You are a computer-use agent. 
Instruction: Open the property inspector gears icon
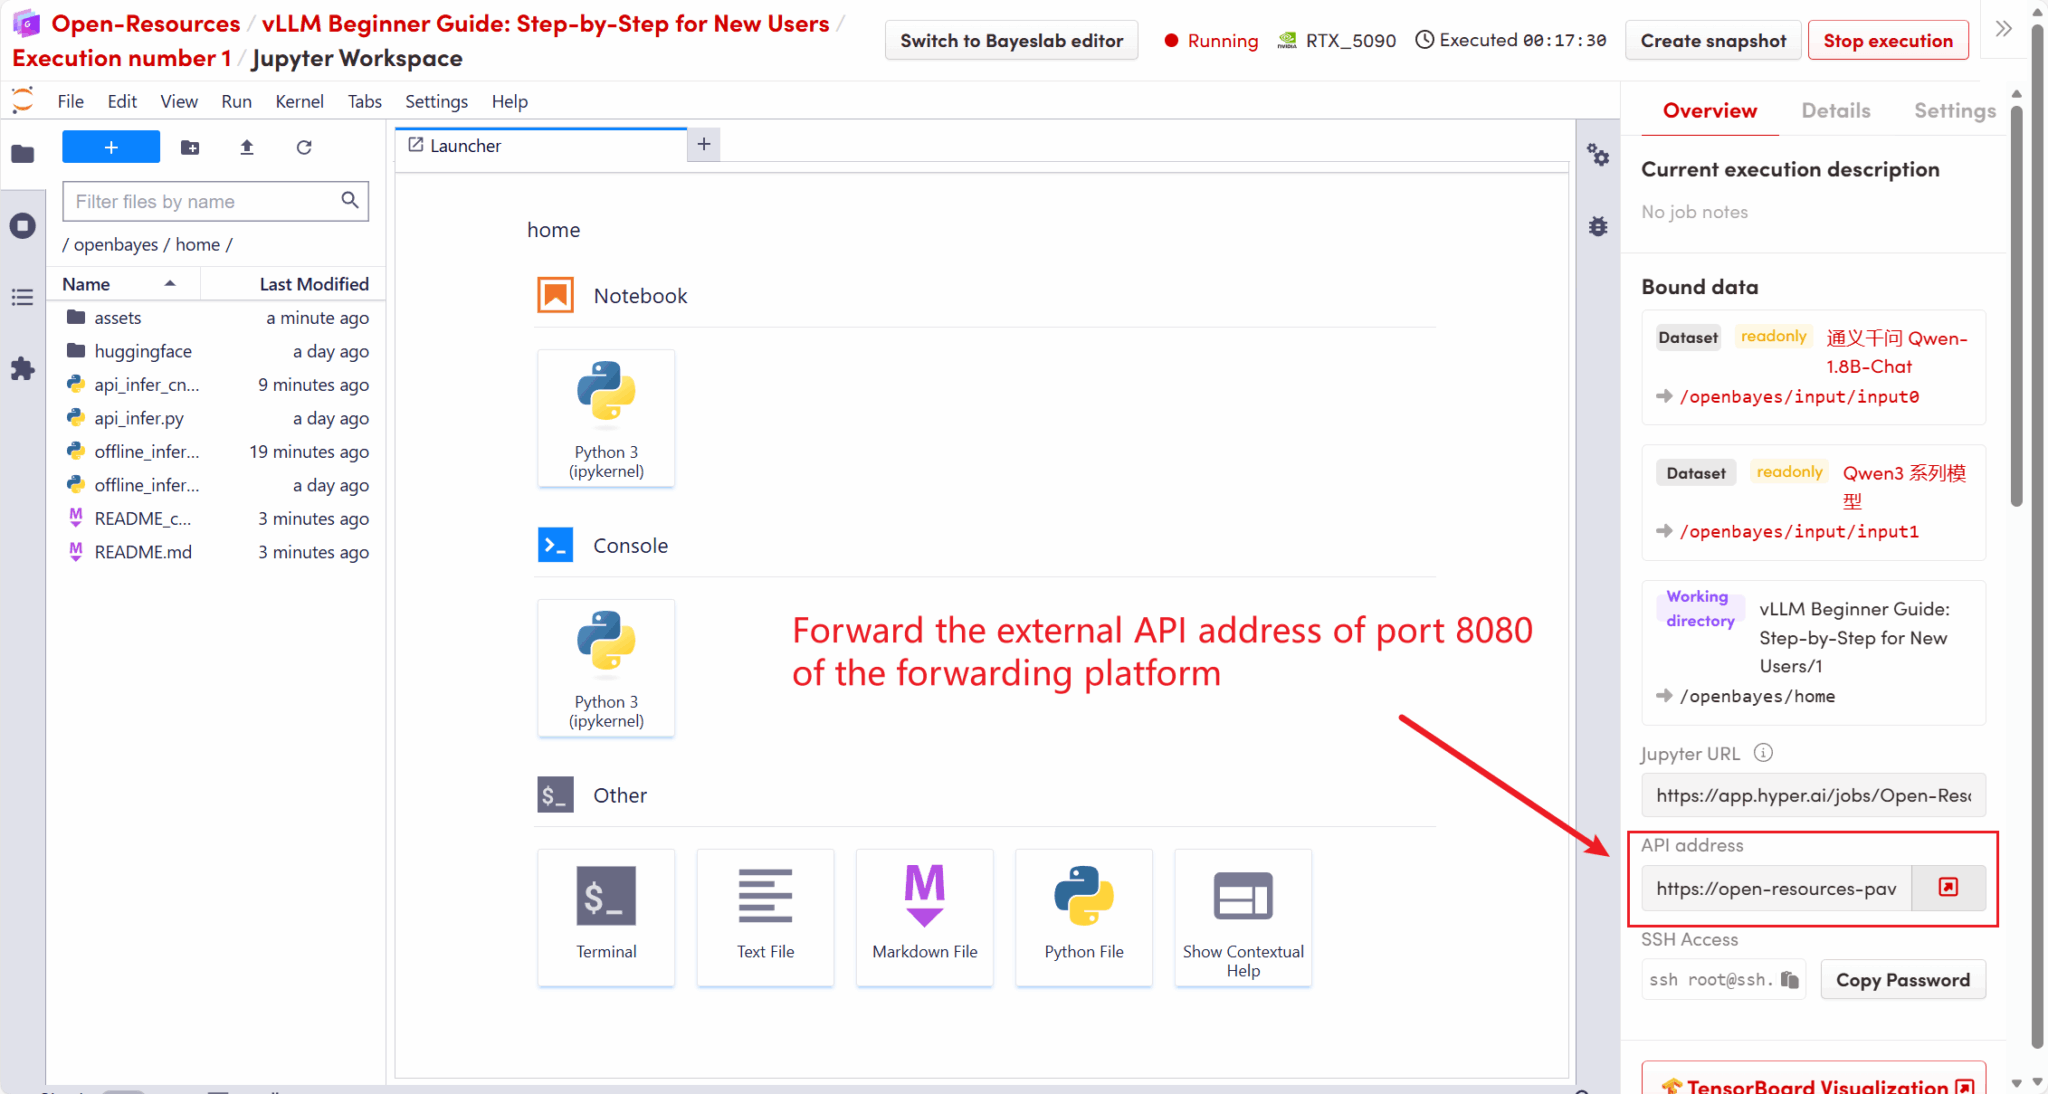[1598, 155]
